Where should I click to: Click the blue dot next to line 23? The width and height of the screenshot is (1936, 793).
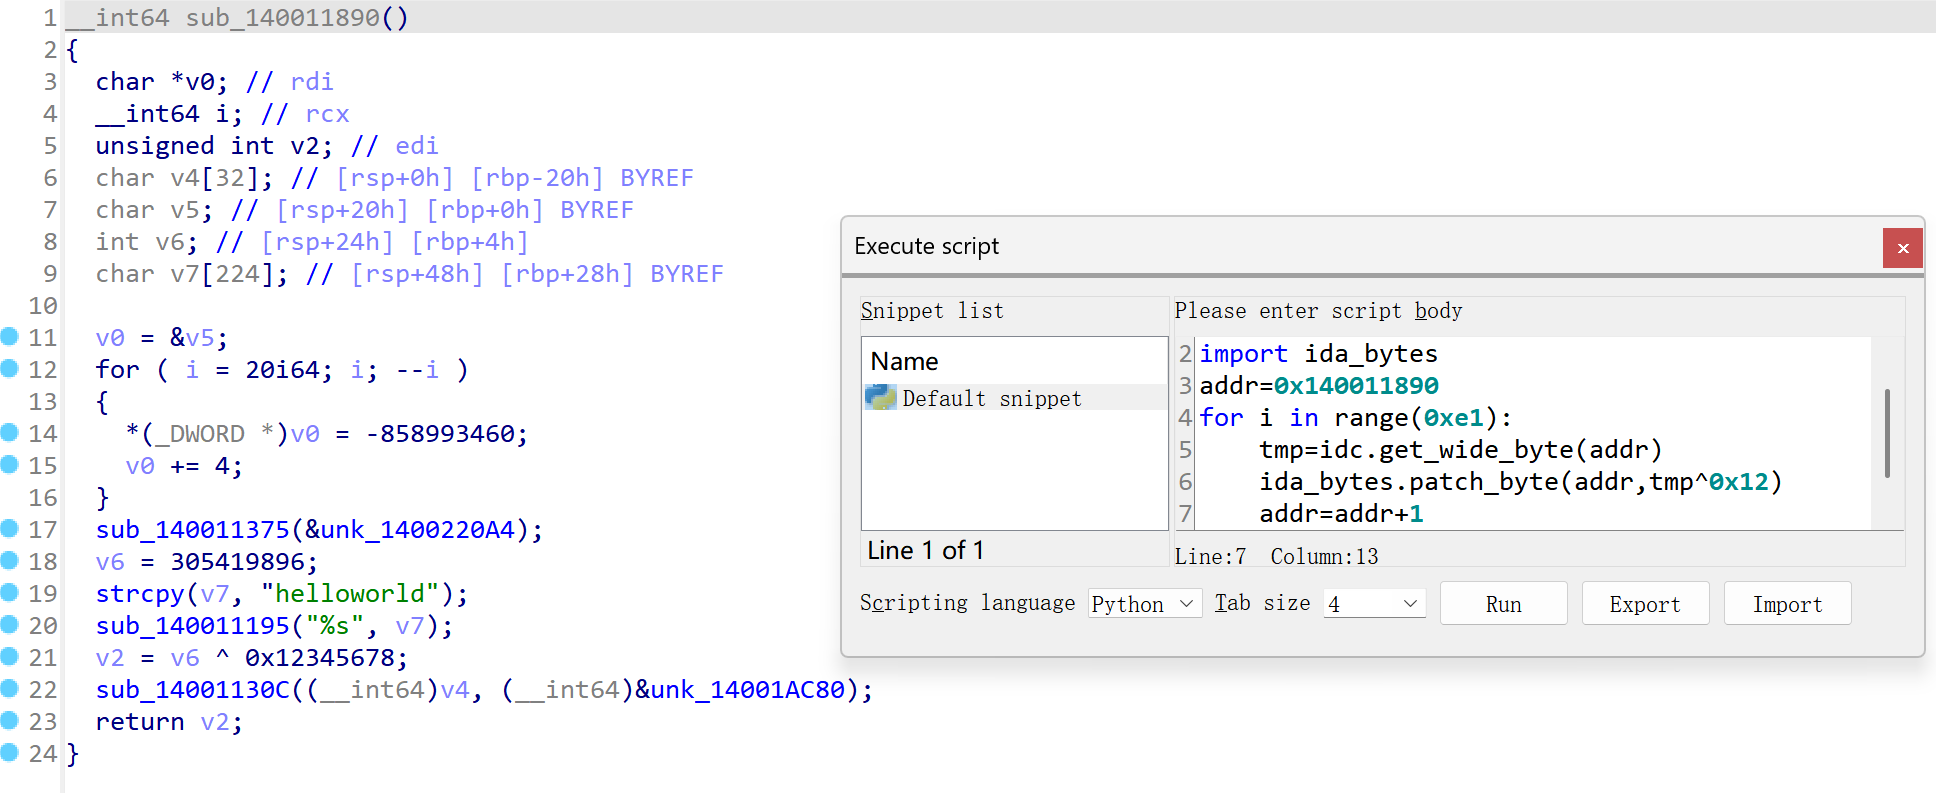tap(10, 721)
